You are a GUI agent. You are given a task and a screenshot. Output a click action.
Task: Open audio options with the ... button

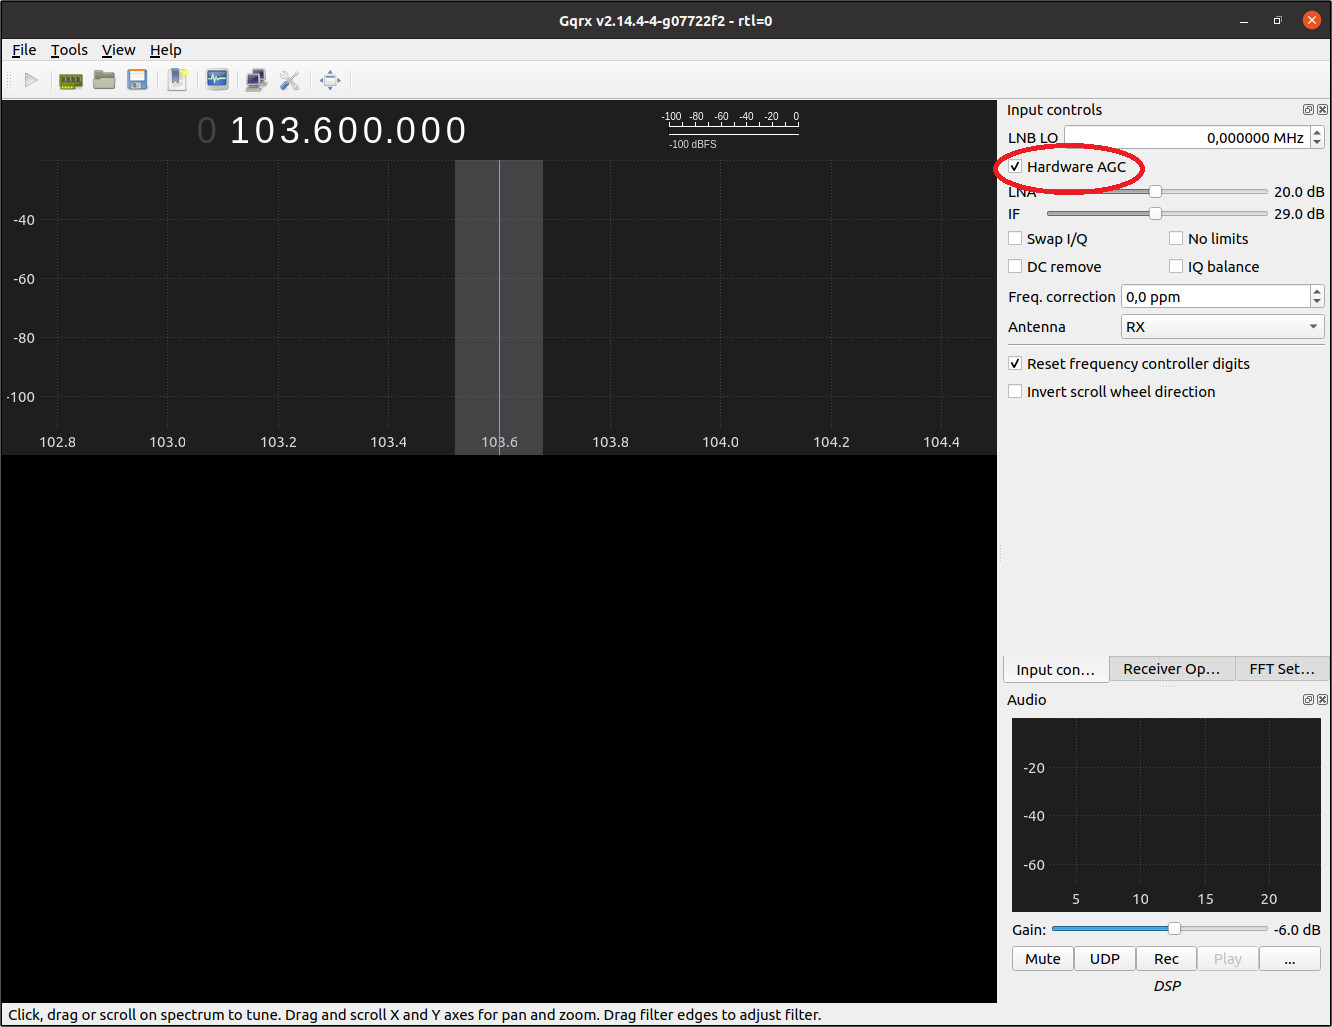(1290, 959)
